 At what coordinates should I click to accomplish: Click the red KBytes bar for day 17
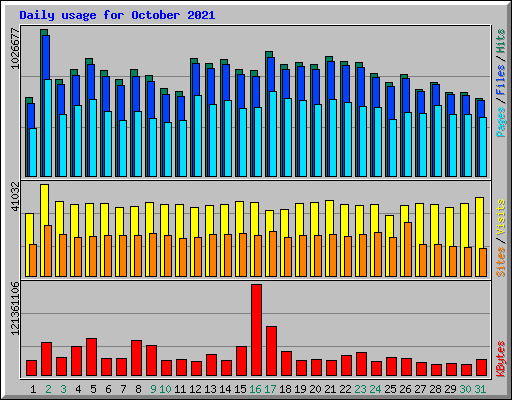pyautogui.click(x=271, y=351)
